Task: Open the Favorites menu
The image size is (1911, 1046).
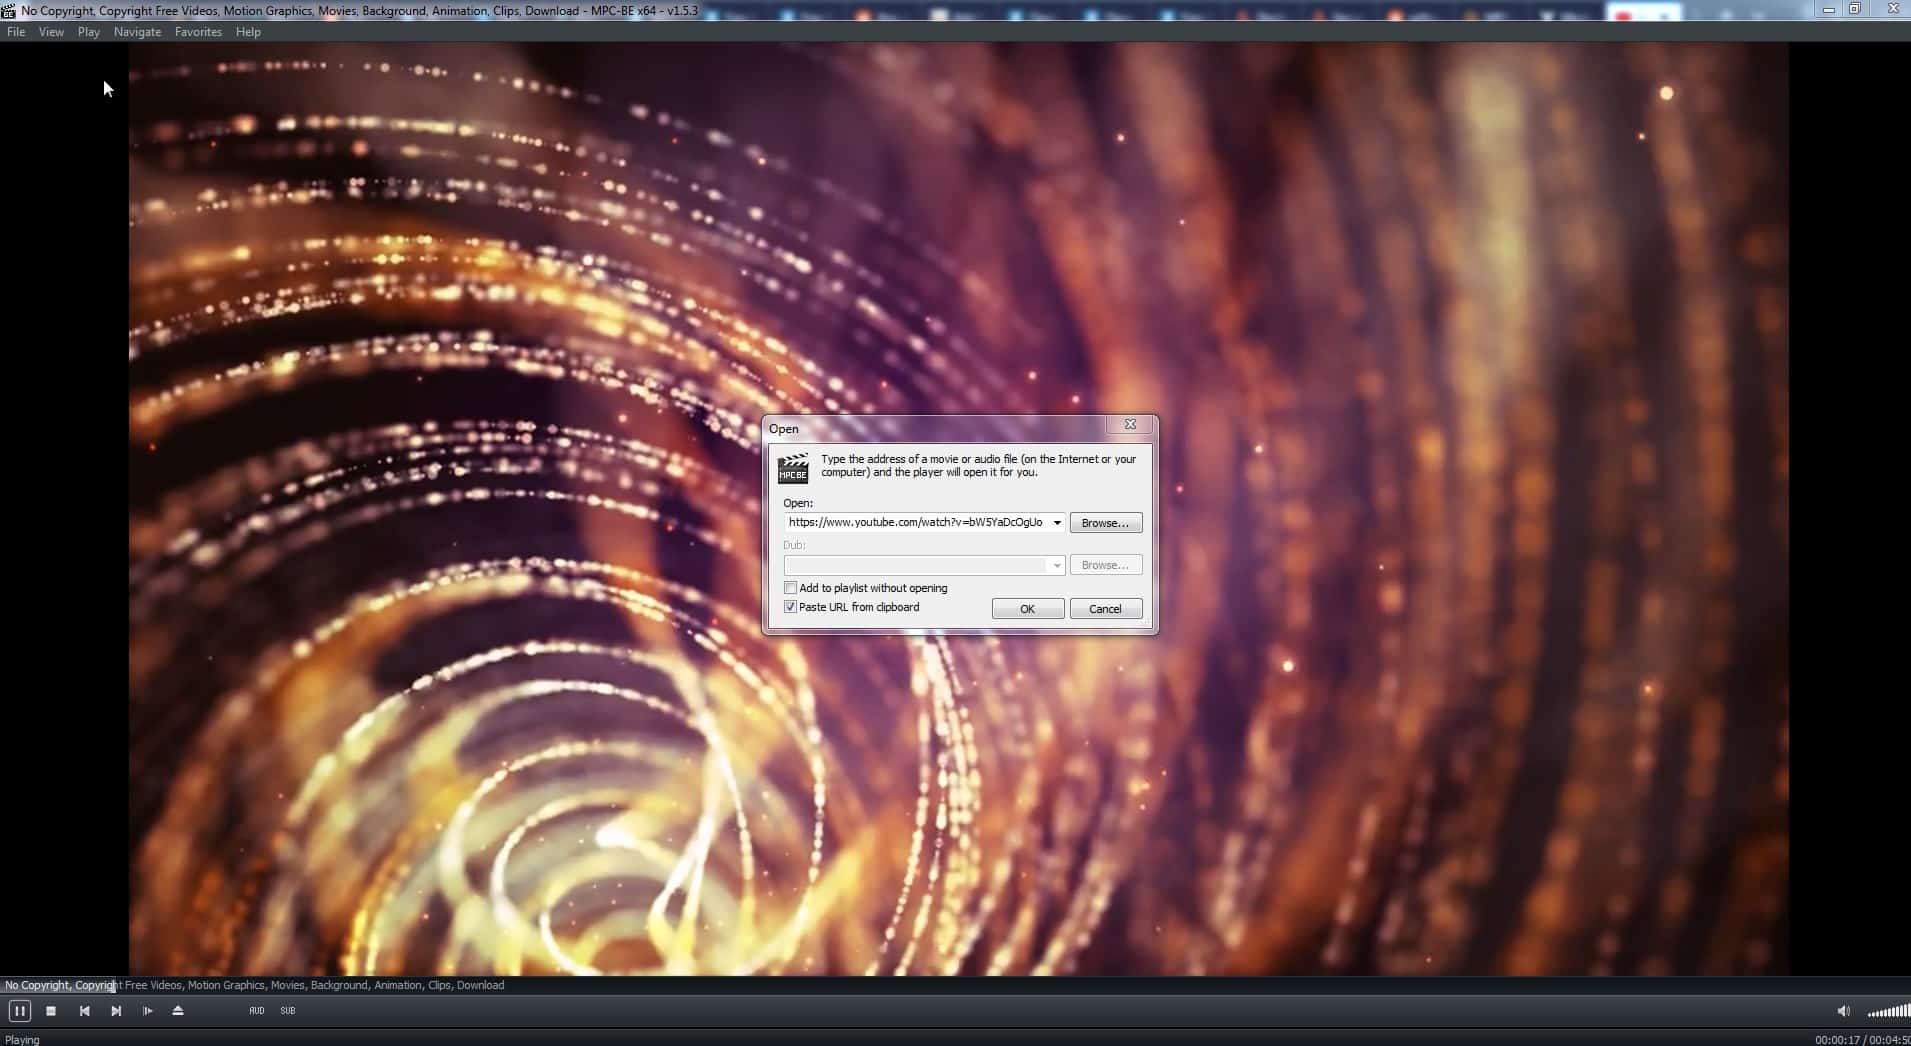Action: (x=198, y=31)
